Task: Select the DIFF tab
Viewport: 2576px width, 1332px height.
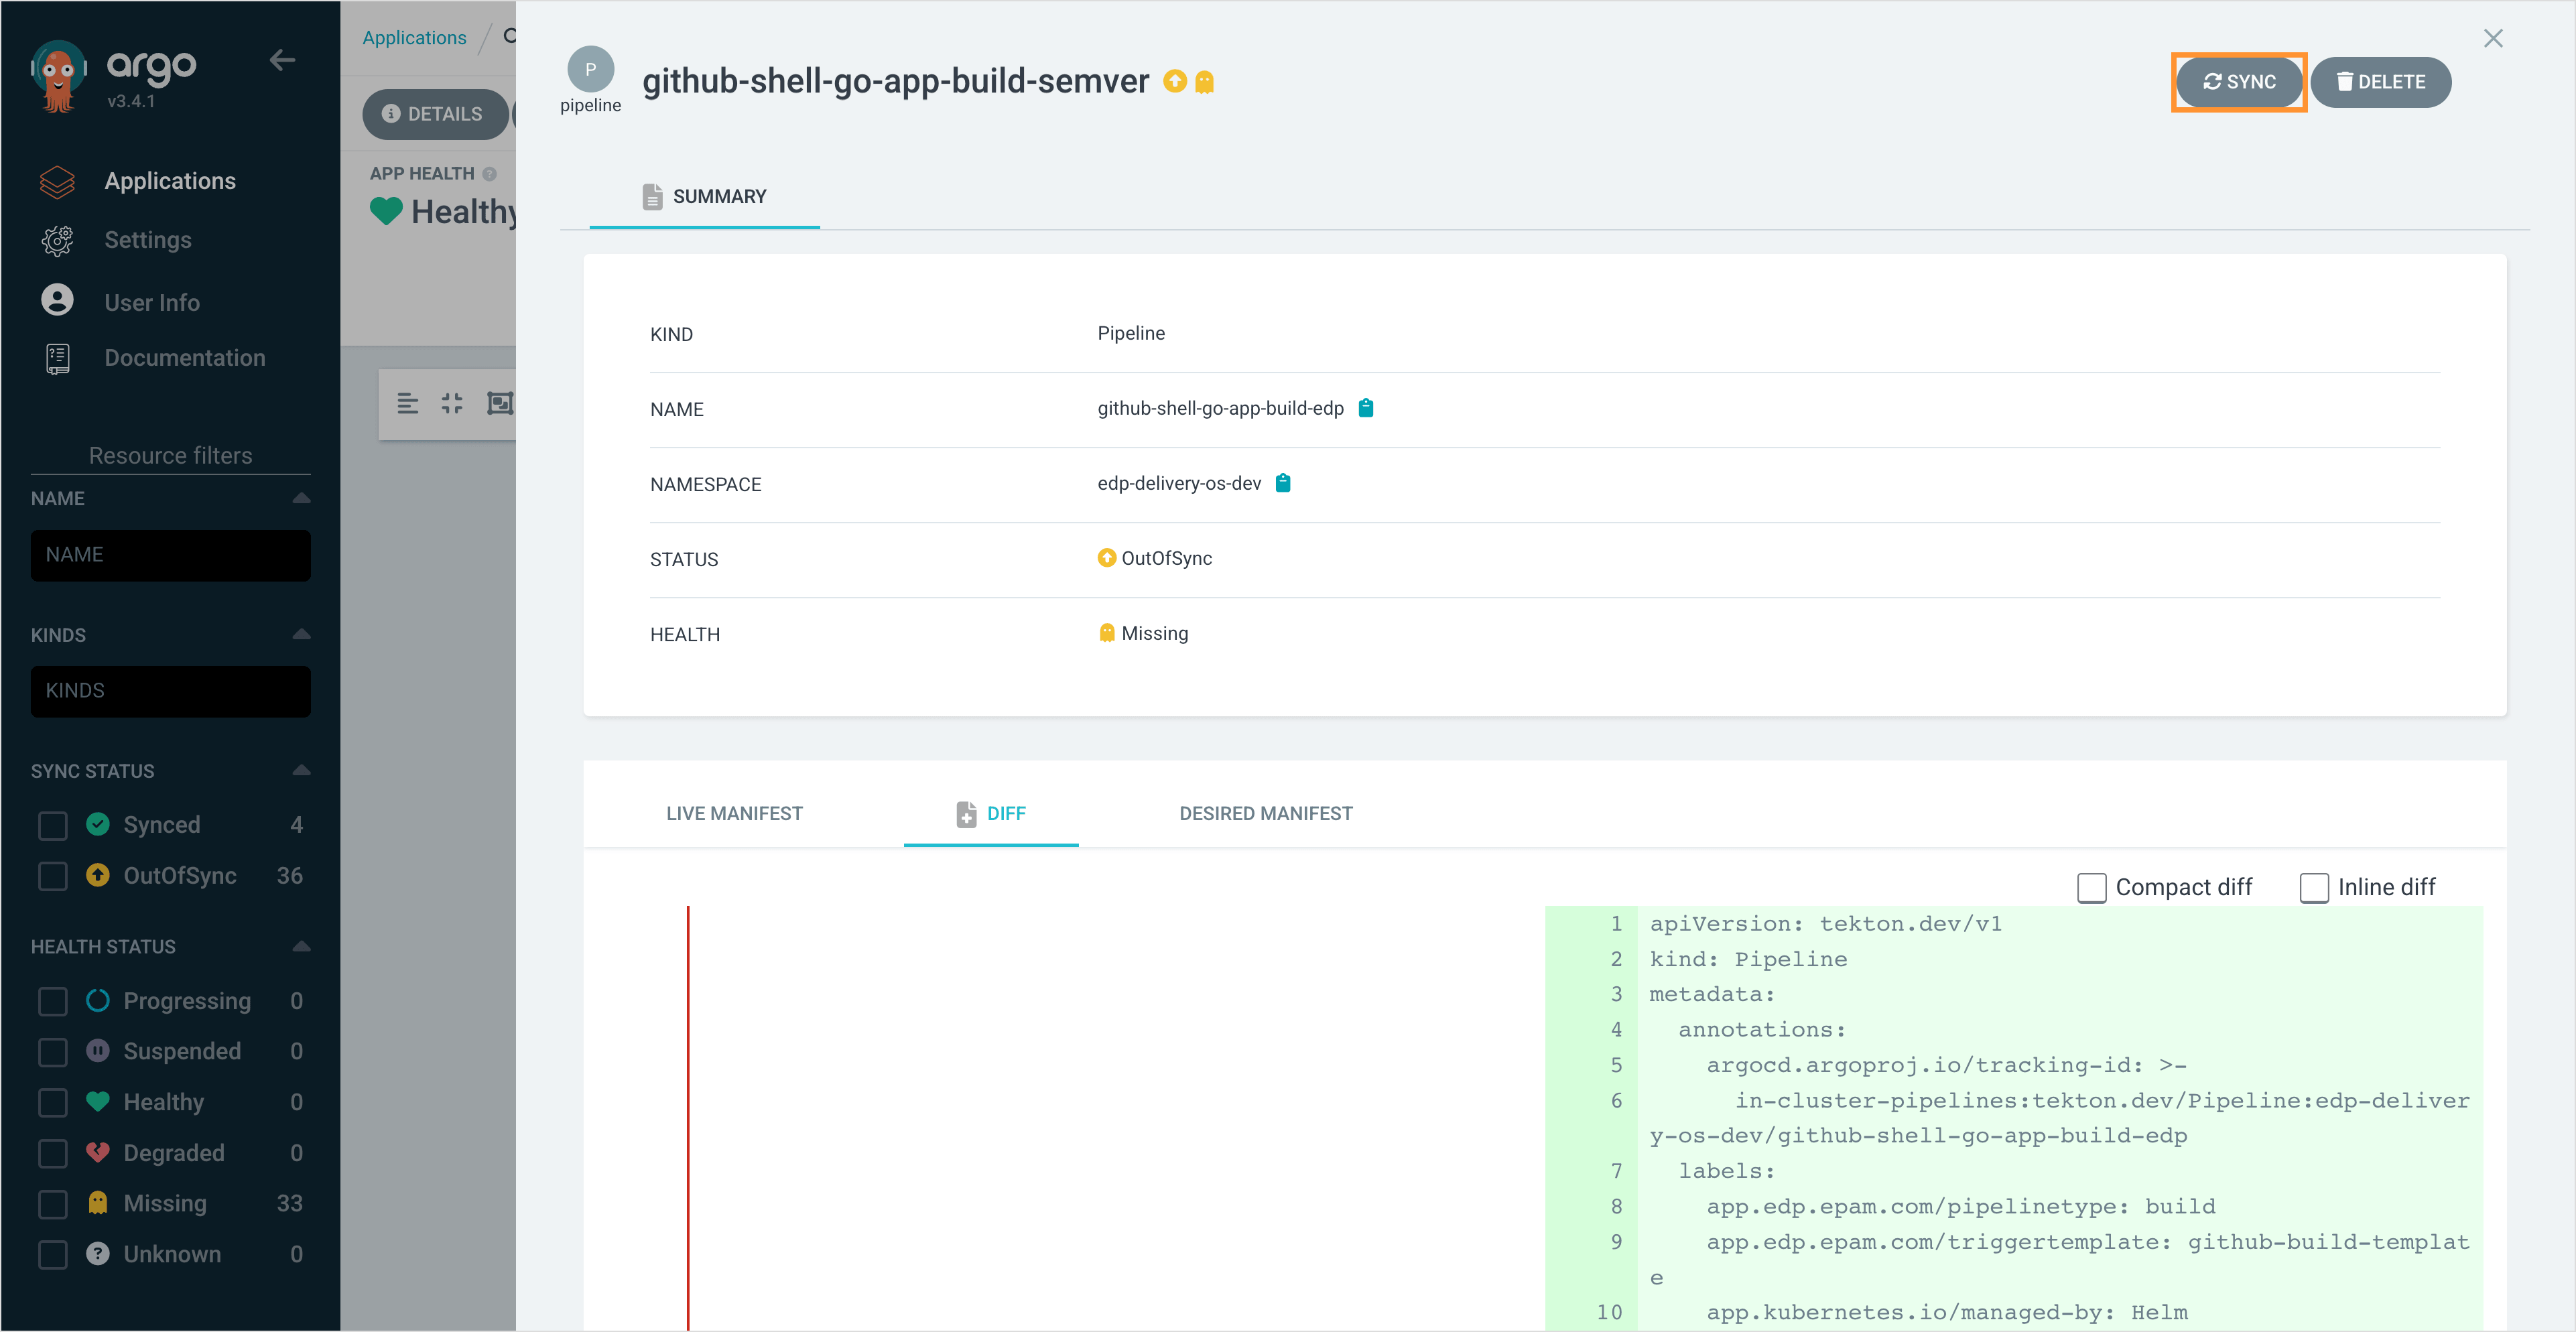Action: [x=991, y=813]
